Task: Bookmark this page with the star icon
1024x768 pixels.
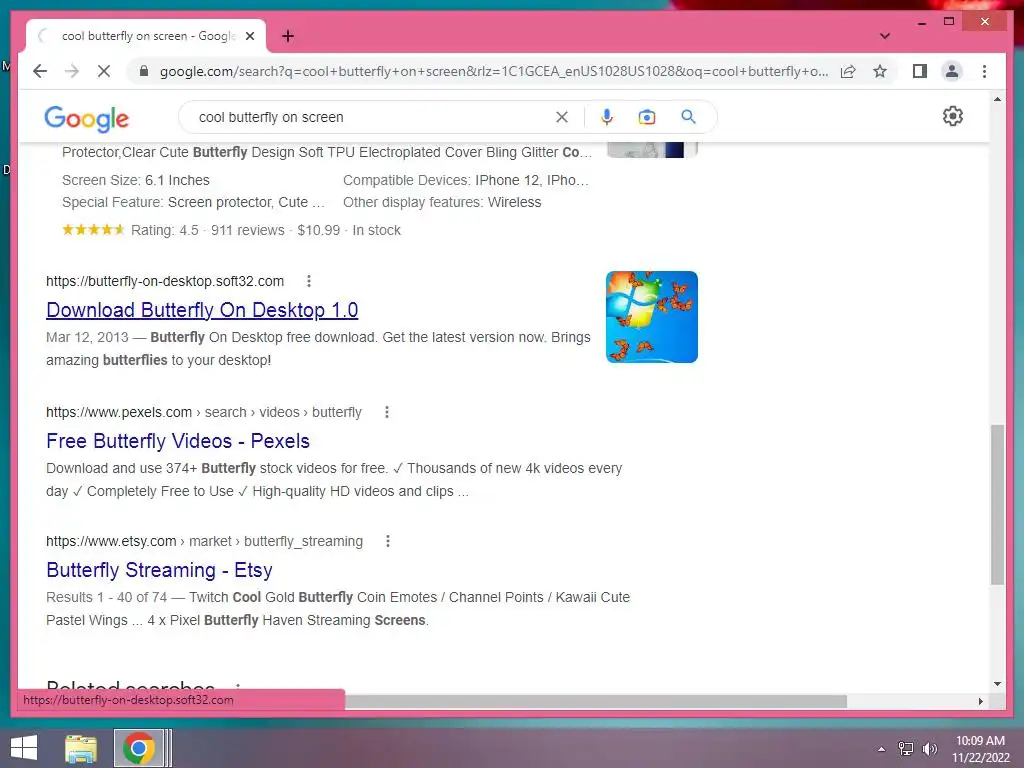Action: (x=880, y=71)
